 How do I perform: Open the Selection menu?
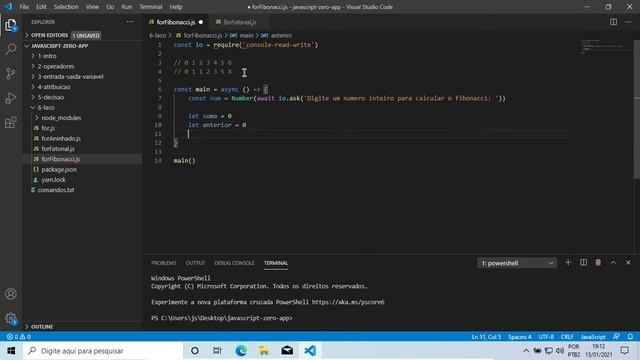pos(66,7)
